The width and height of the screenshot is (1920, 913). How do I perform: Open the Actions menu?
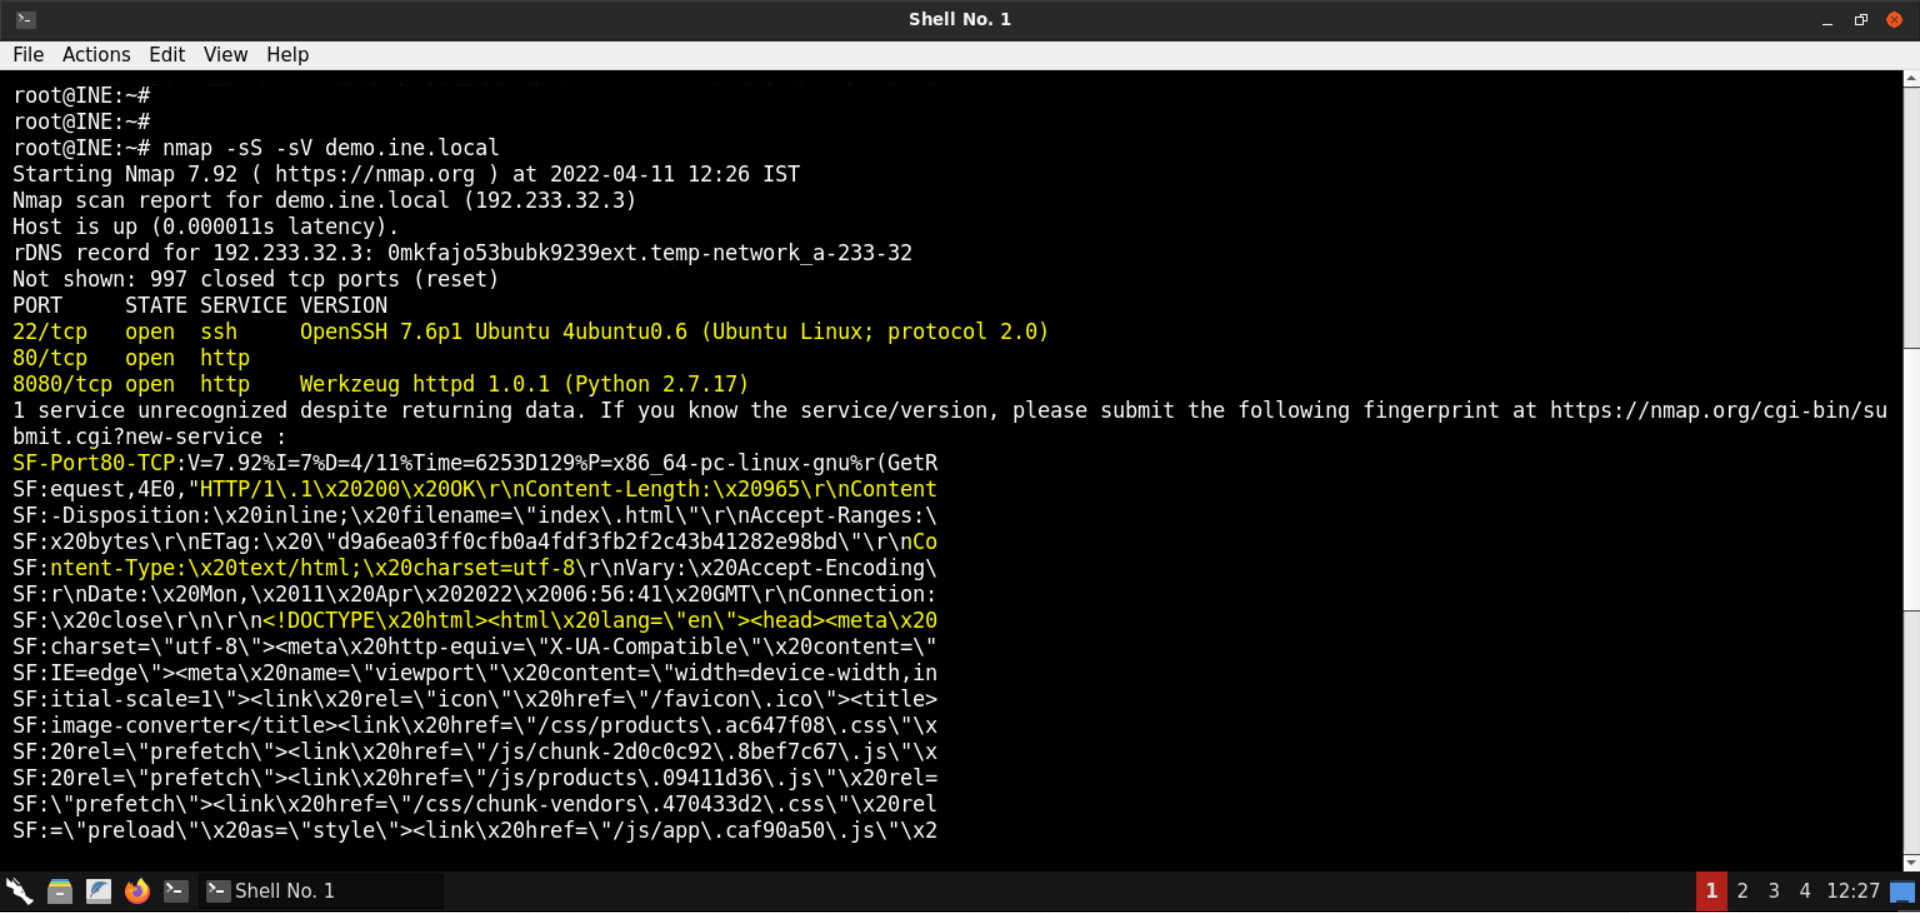pyautogui.click(x=96, y=54)
